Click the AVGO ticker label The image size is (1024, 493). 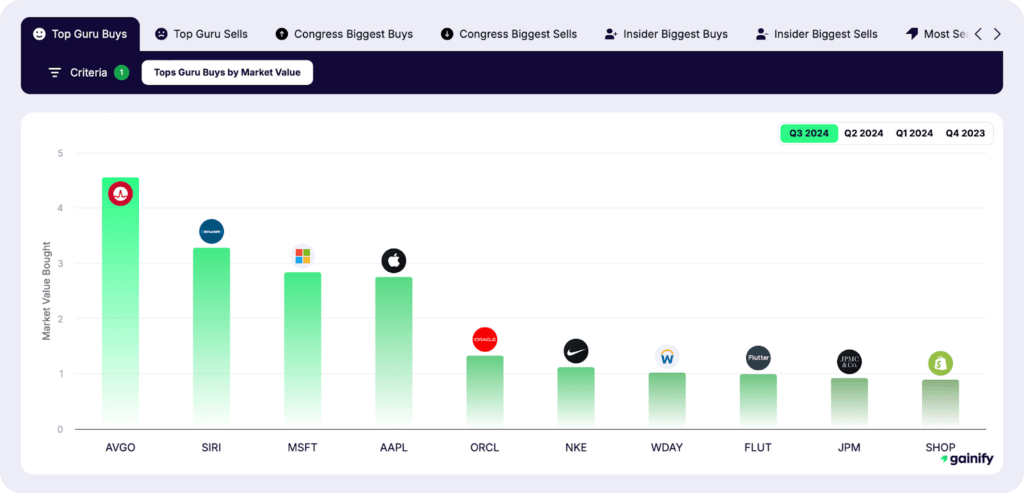pos(120,448)
